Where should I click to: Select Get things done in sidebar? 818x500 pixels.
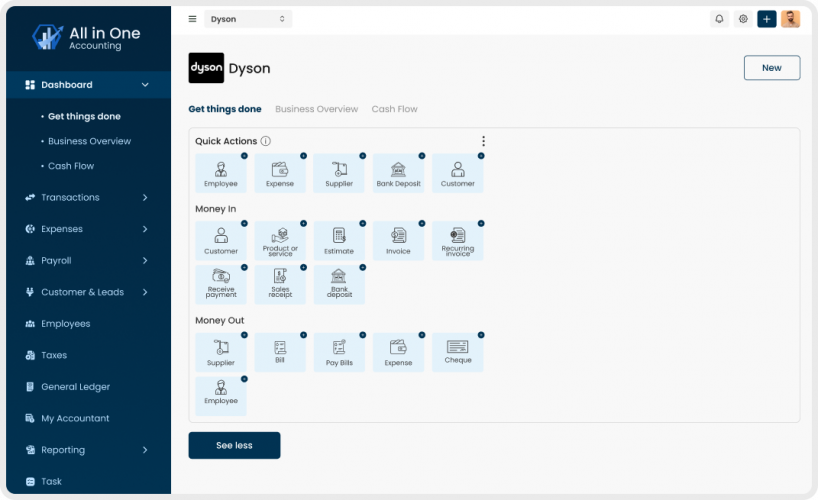[84, 116]
